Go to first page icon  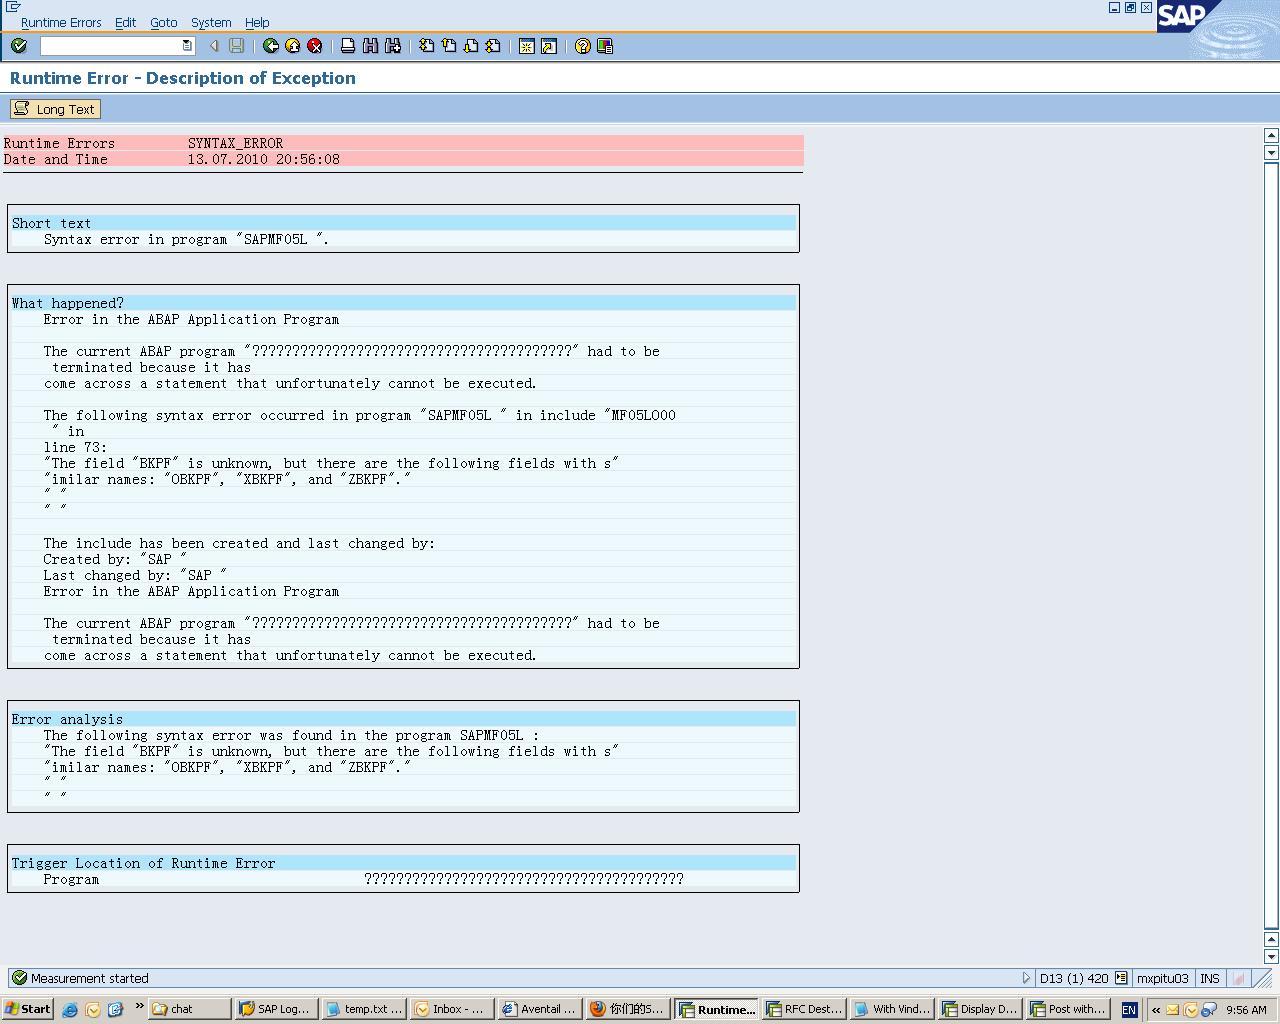pos(427,46)
